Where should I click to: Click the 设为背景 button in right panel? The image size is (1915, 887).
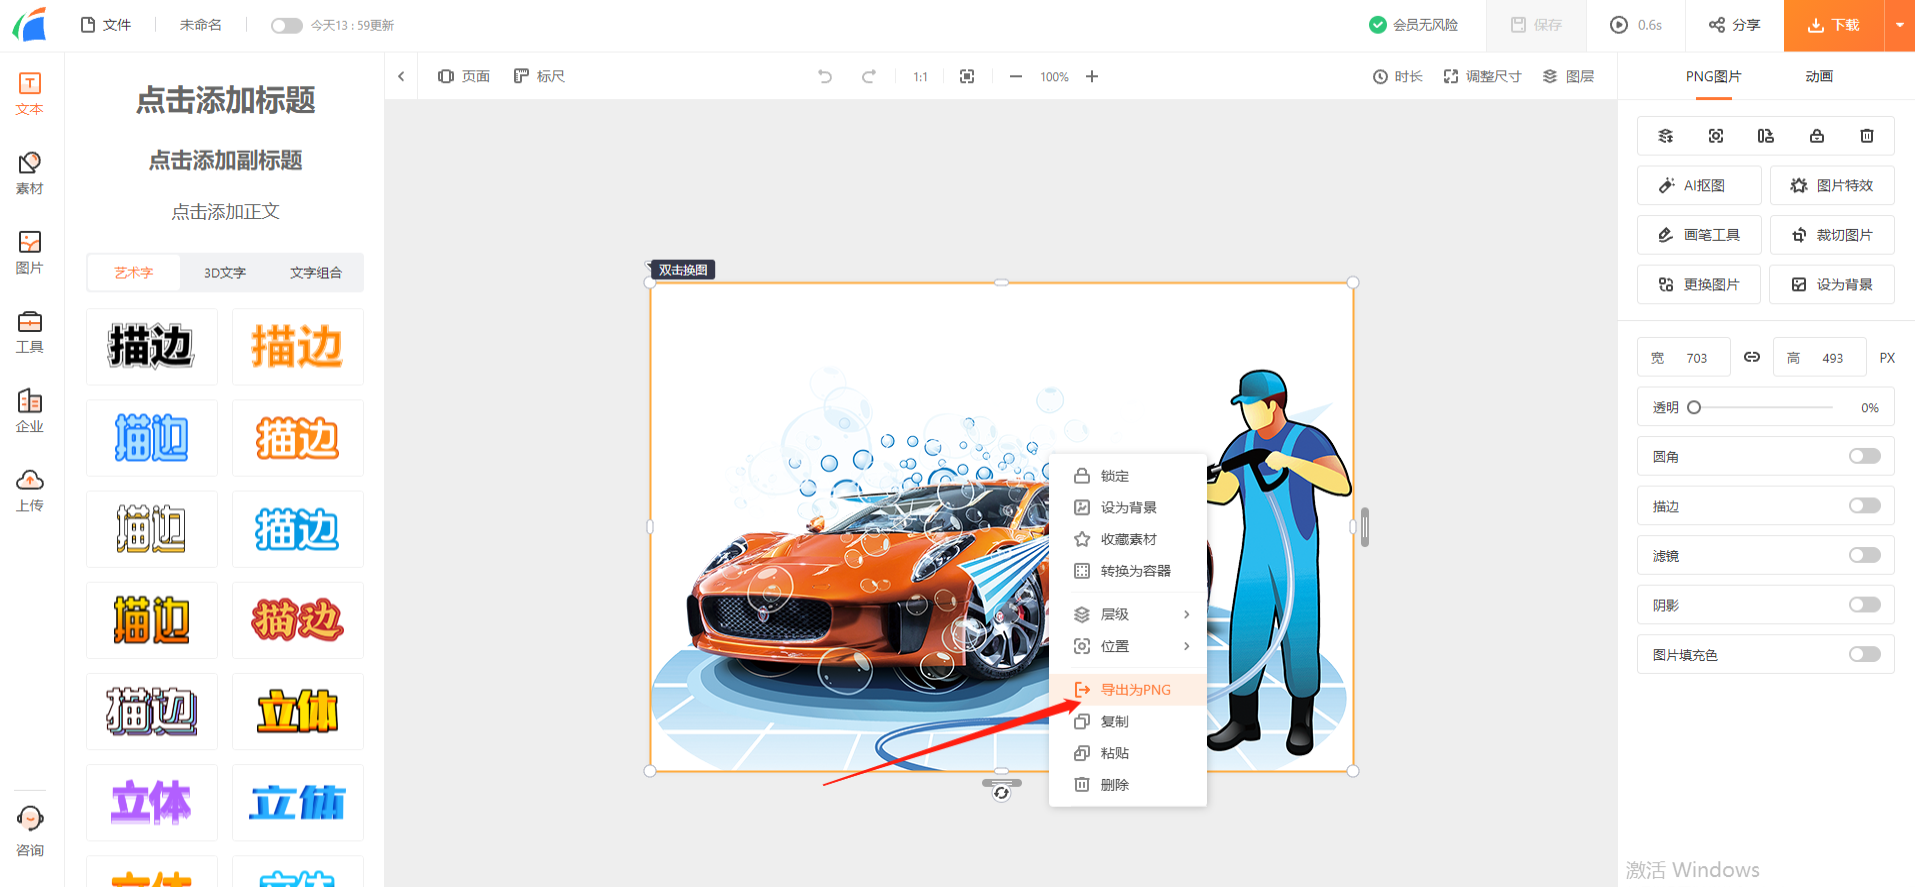pos(1832,284)
